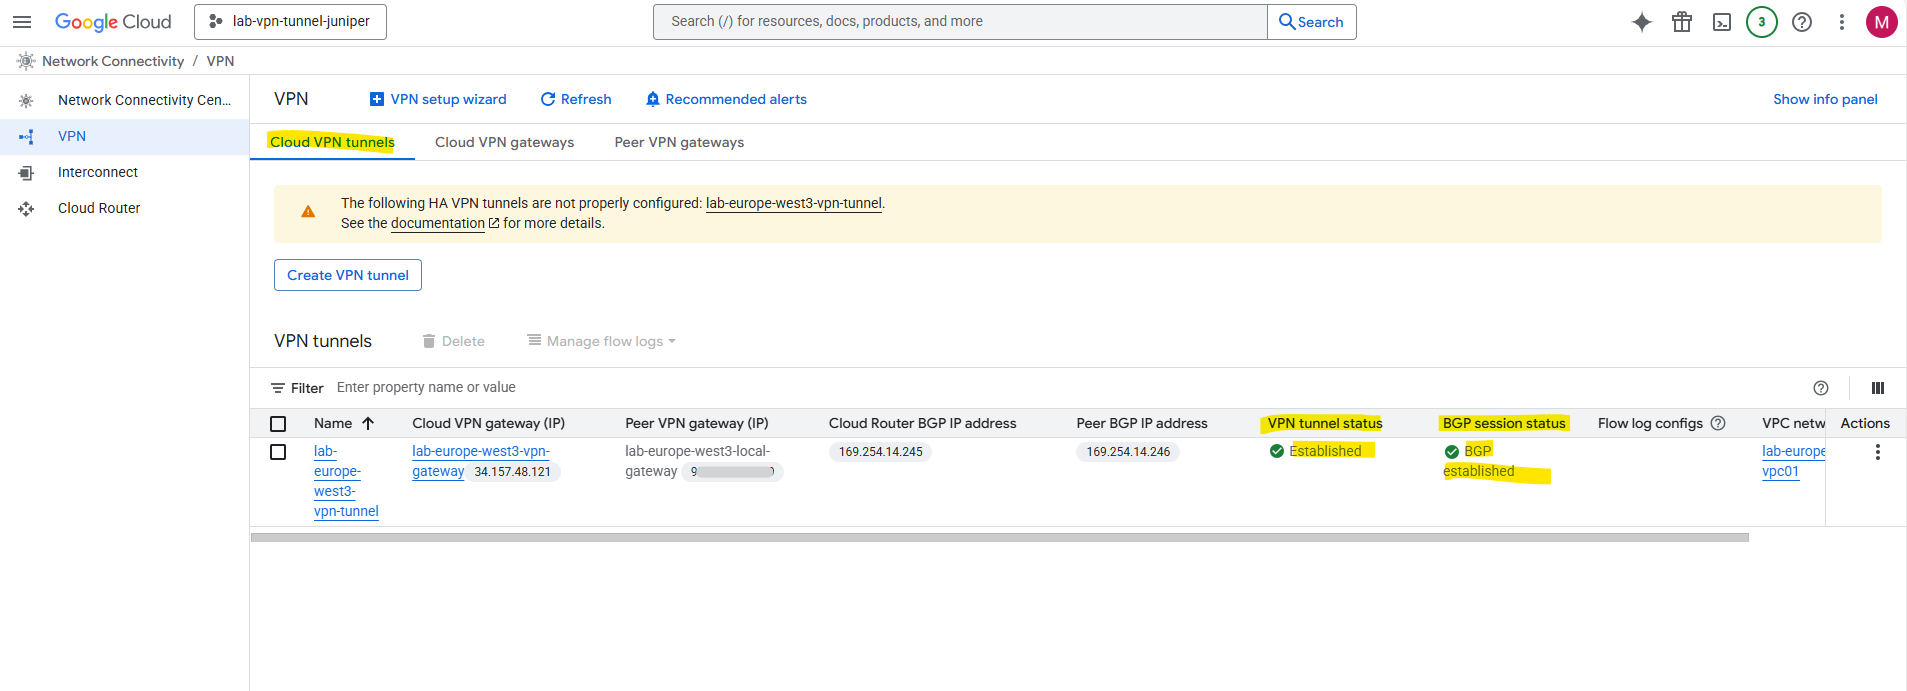The width and height of the screenshot is (1907, 691).
Task: Click the Filter icon
Action: pyautogui.click(x=278, y=388)
